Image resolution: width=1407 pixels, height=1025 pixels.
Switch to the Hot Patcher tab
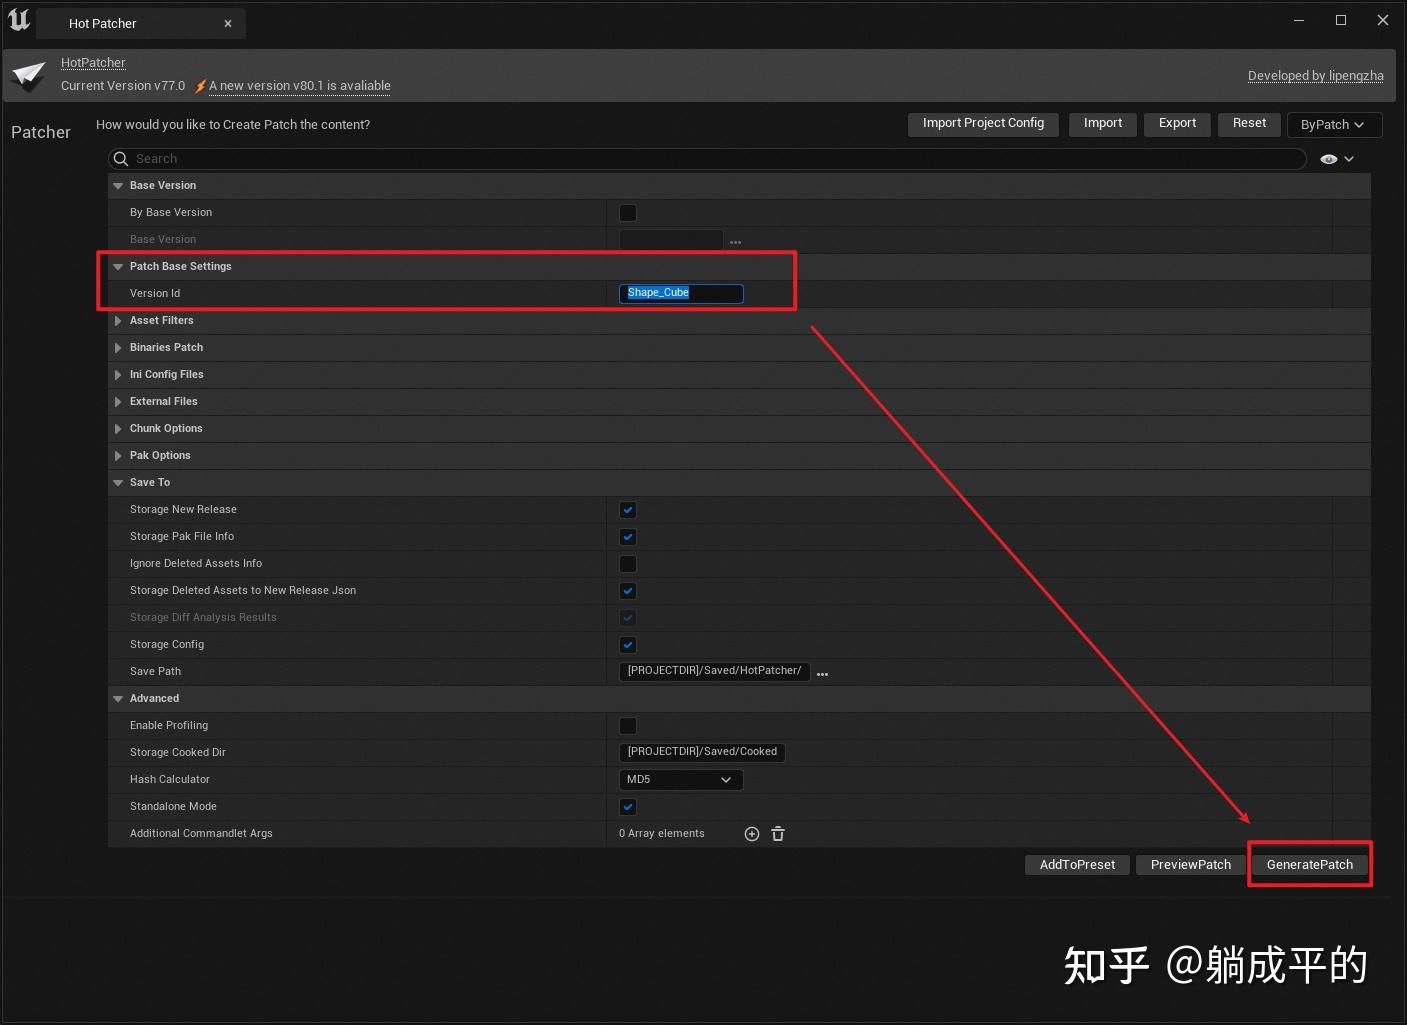101,22
